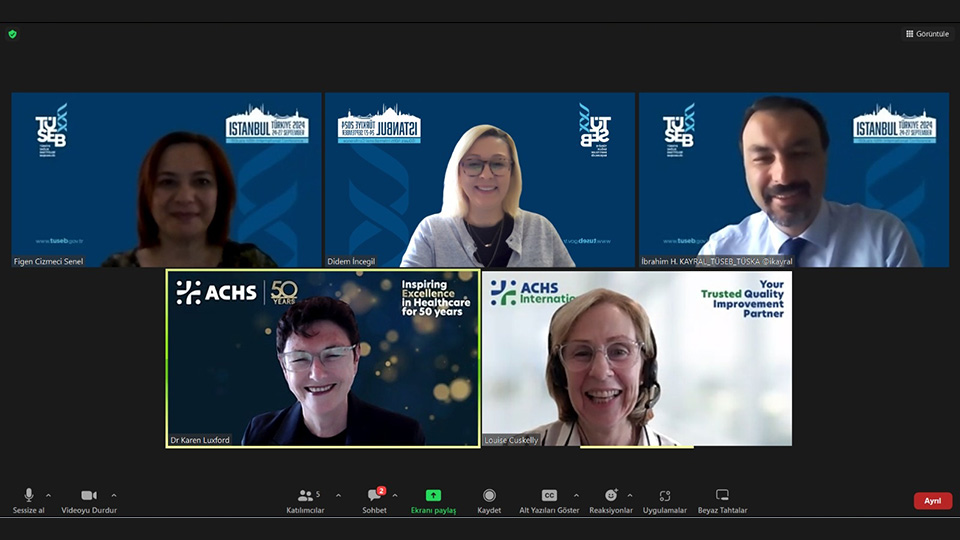This screenshot has height=540, width=960.
Task: Expand the arrow next to Katılımcılar
Action: (338, 495)
